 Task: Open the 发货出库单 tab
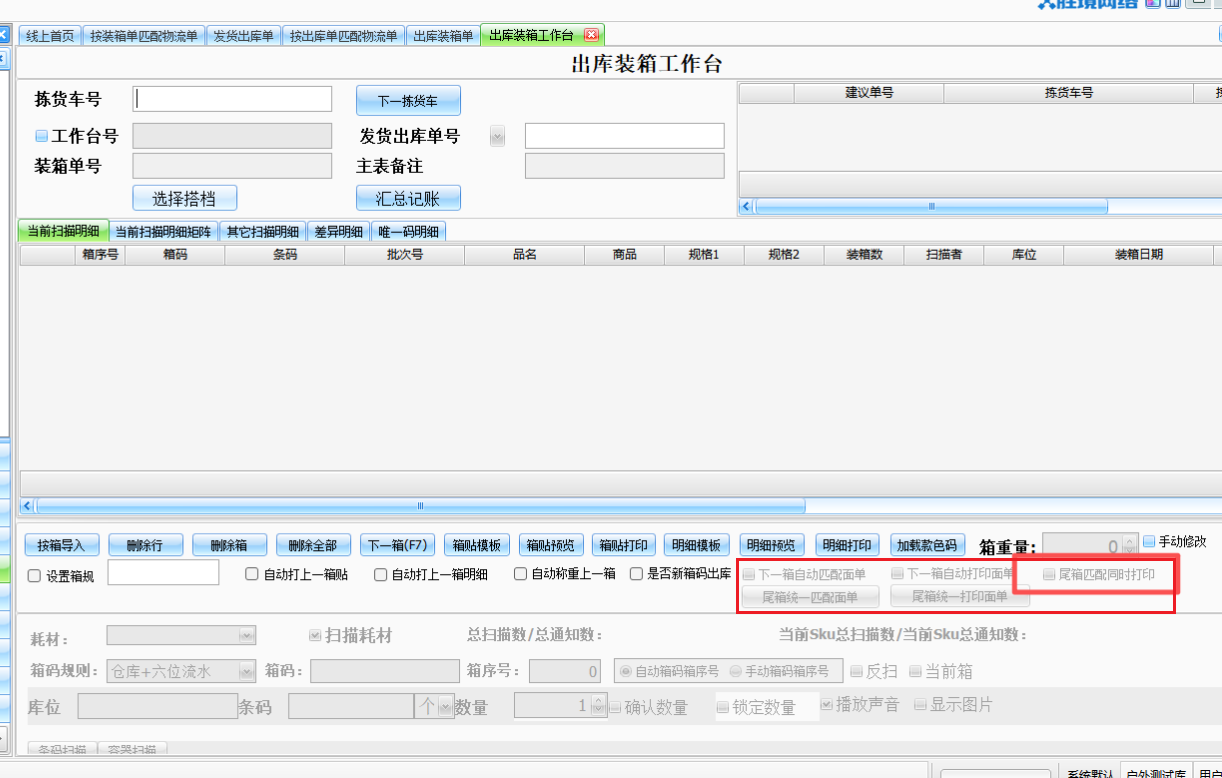[x=243, y=36]
